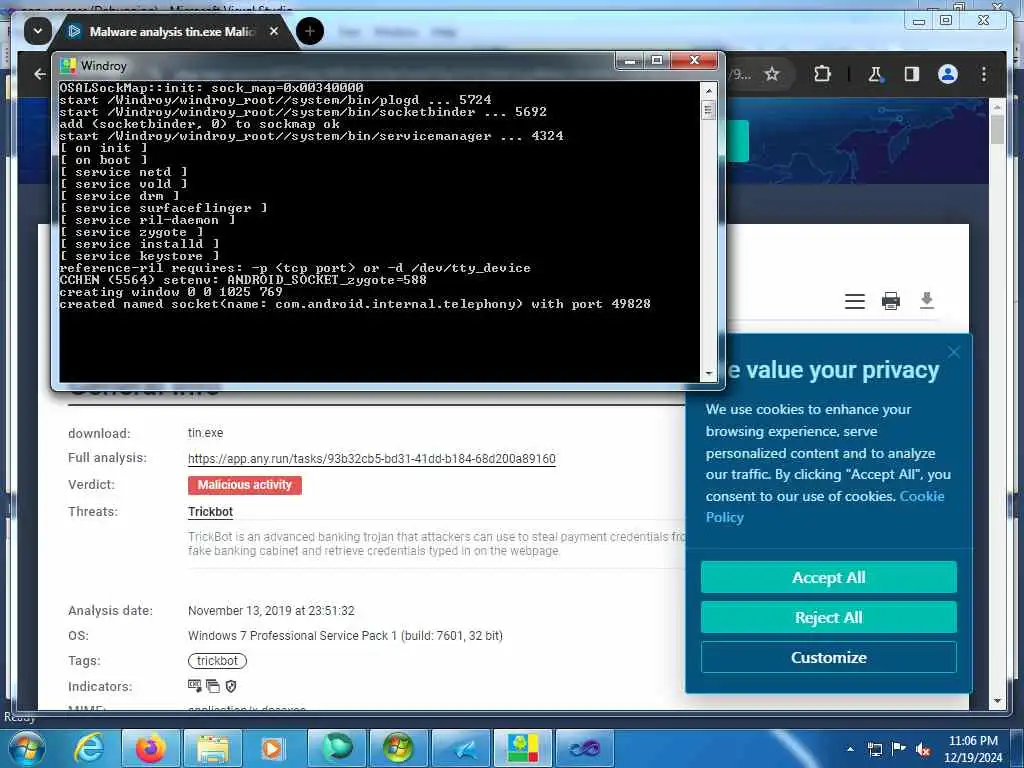Click the blue bird taskbar icon
The width and height of the screenshot is (1024, 768).
point(460,748)
